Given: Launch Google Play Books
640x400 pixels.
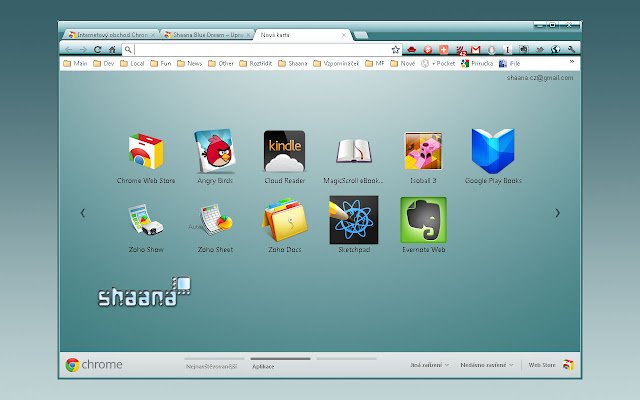Looking at the screenshot, I should tap(493, 151).
